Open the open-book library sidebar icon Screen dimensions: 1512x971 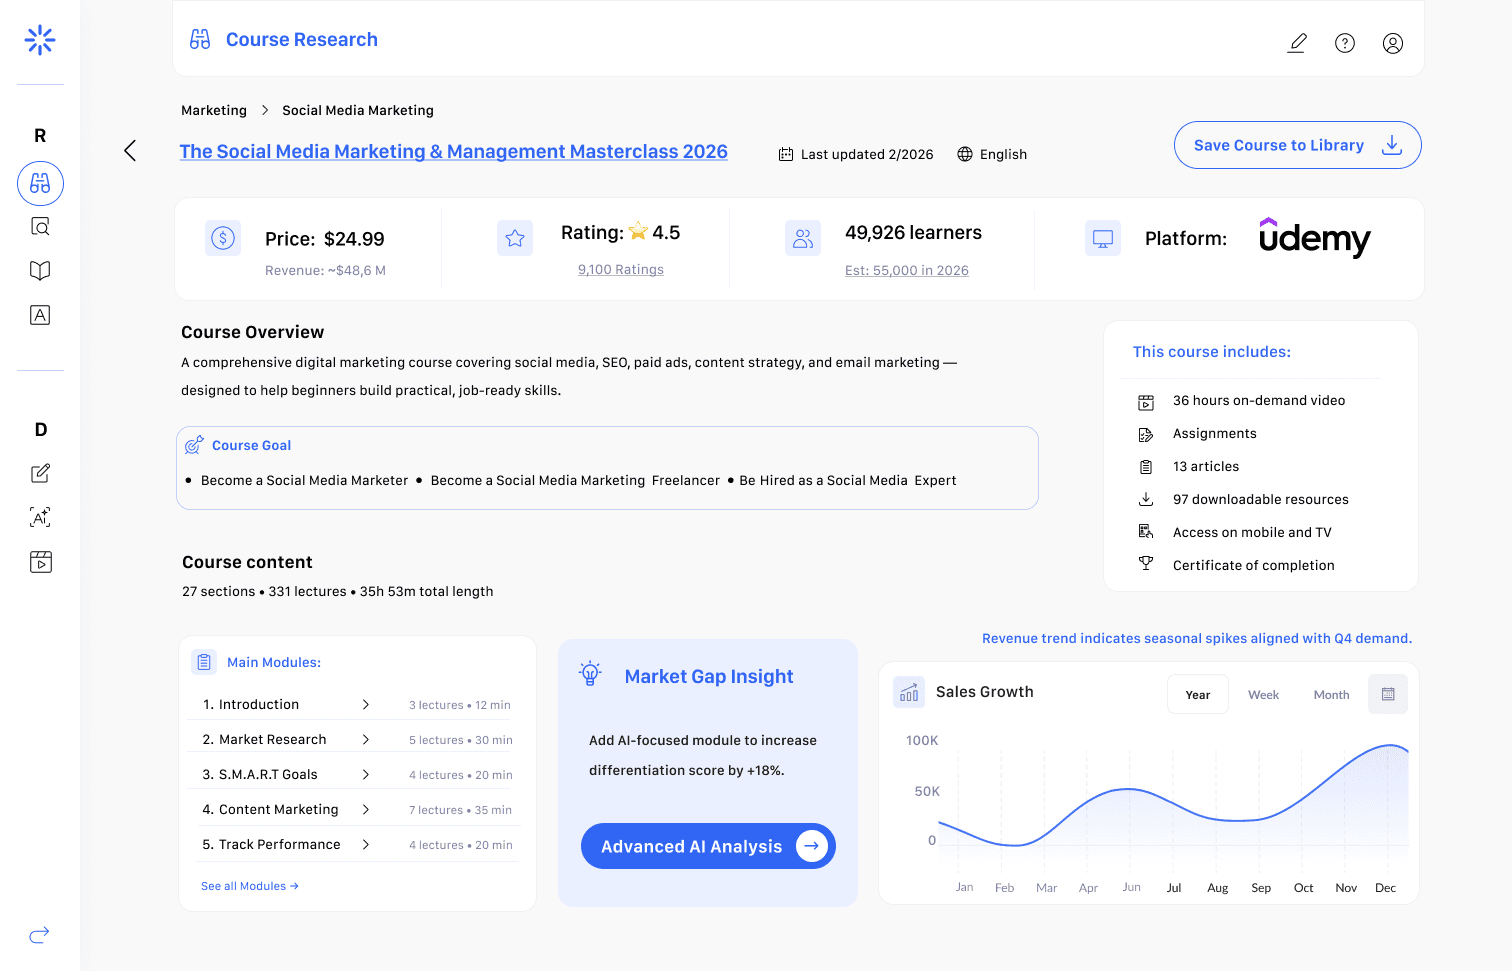[x=40, y=271]
